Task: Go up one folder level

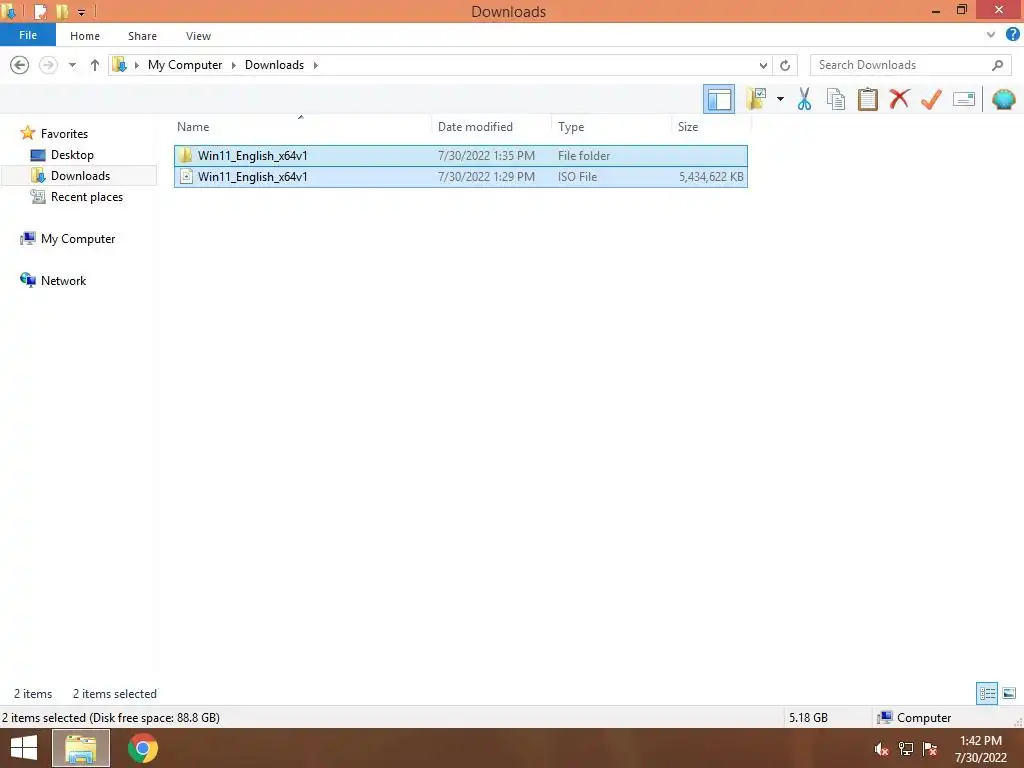Action: pos(95,65)
